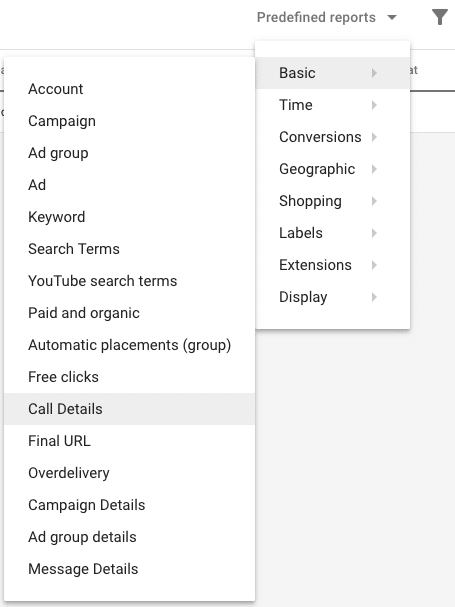Choose the Campaign Details report
The width and height of the screenshot is (455, 607).
(130, 505)
